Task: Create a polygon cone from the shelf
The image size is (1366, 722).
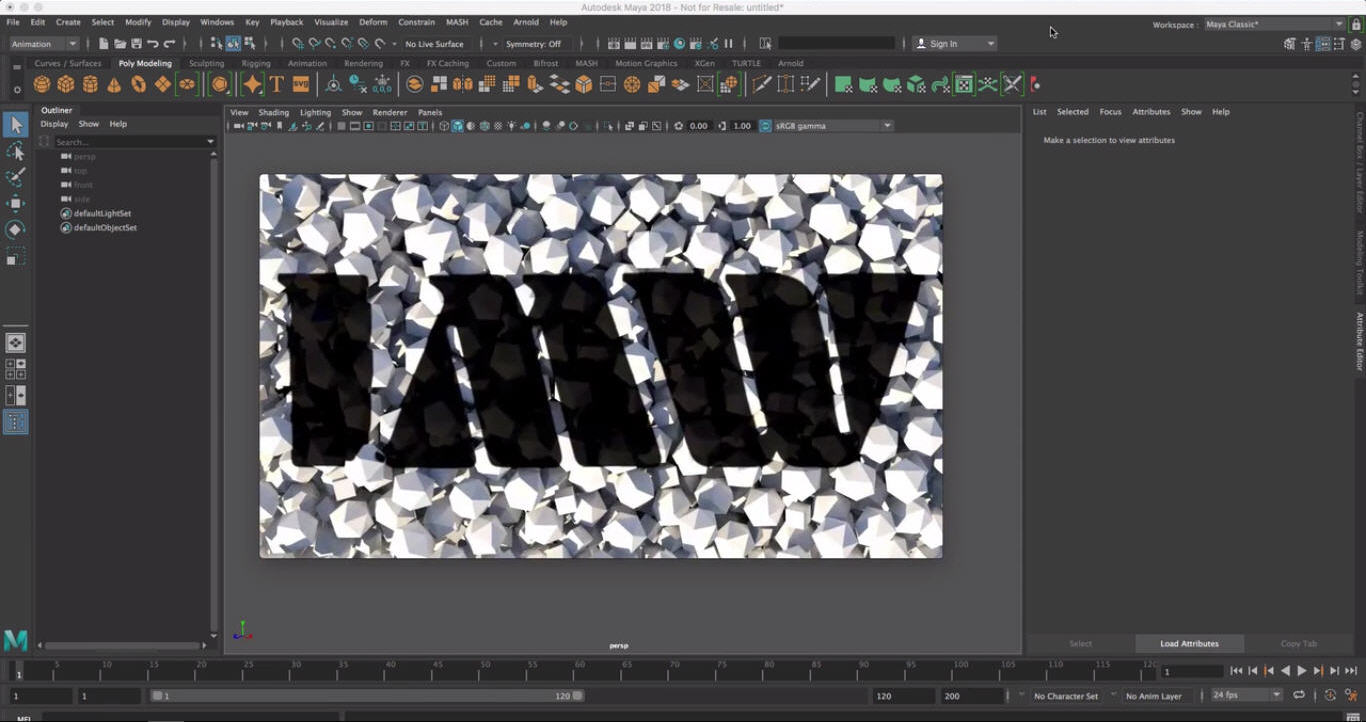Action: (114, 85)
